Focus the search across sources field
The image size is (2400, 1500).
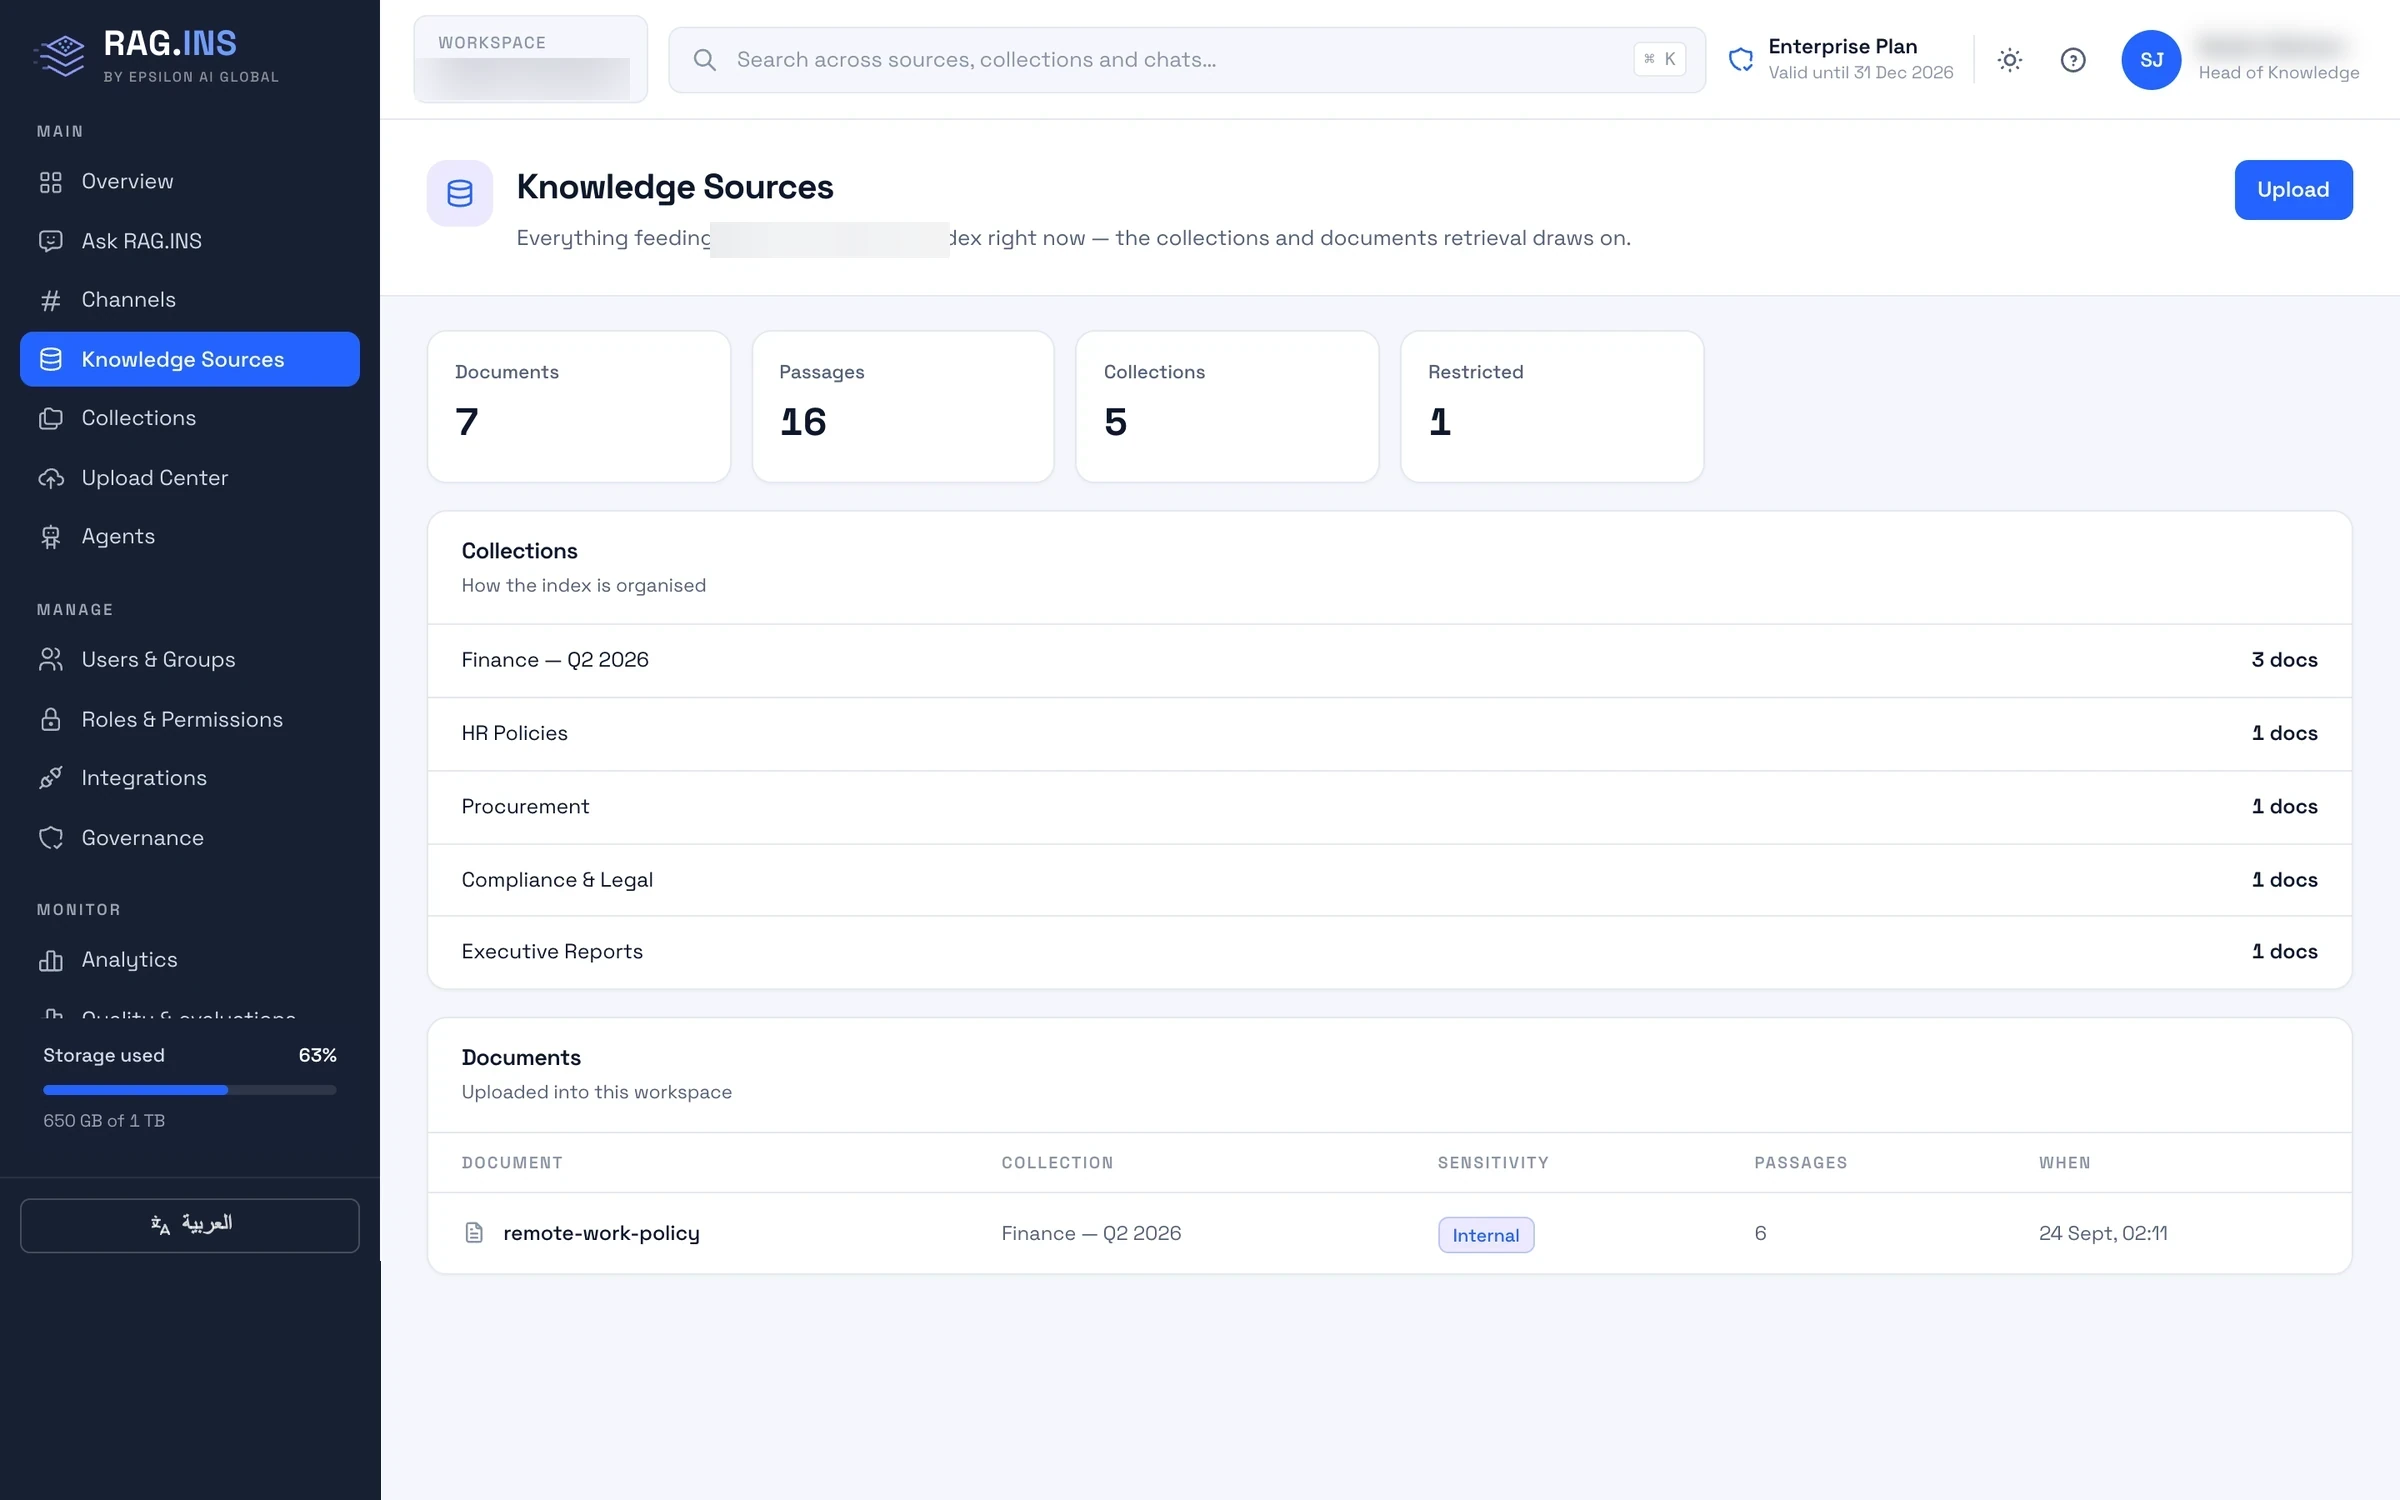click(1186, 60)
